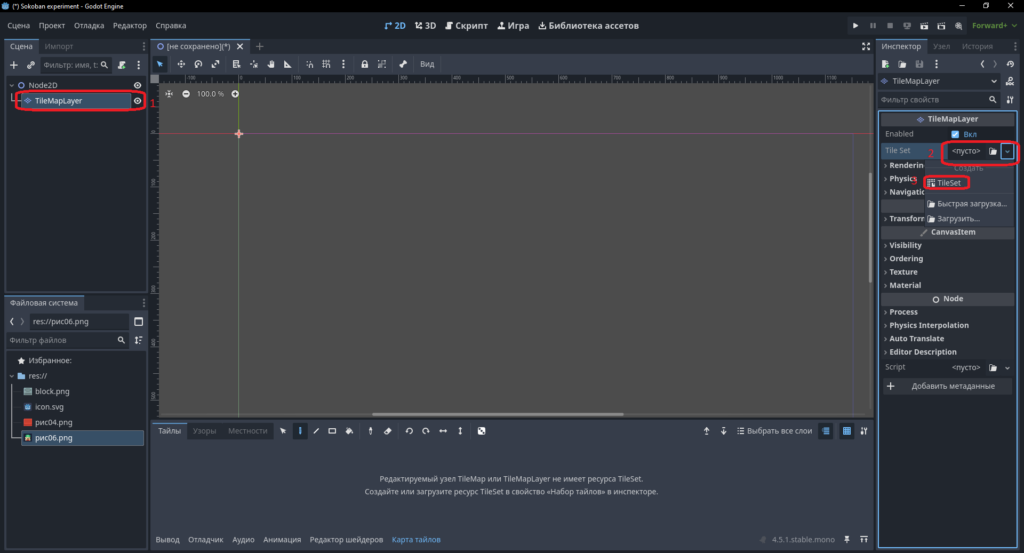Toggle FileSystem split mode button
Image resolution: width=1024 pixels, height=553 pixels.
[x=138, y=321]
